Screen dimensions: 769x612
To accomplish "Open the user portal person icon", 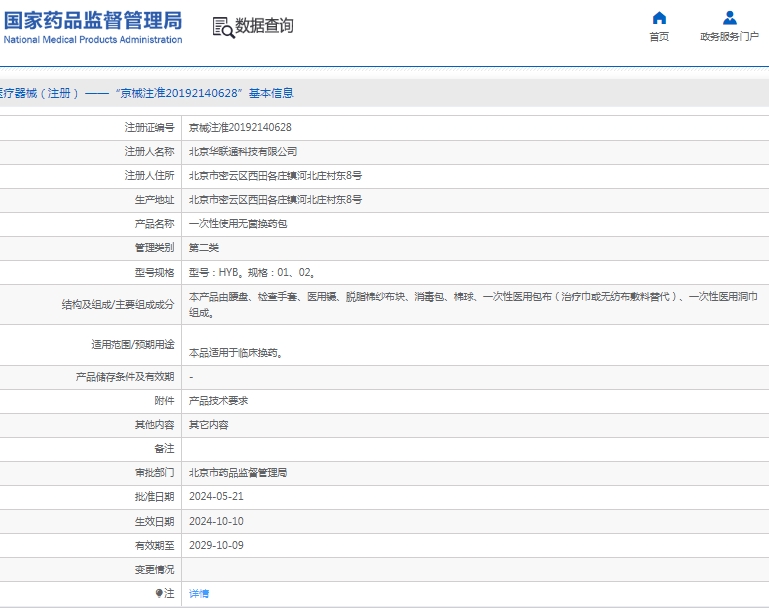I will click(729, 18).
